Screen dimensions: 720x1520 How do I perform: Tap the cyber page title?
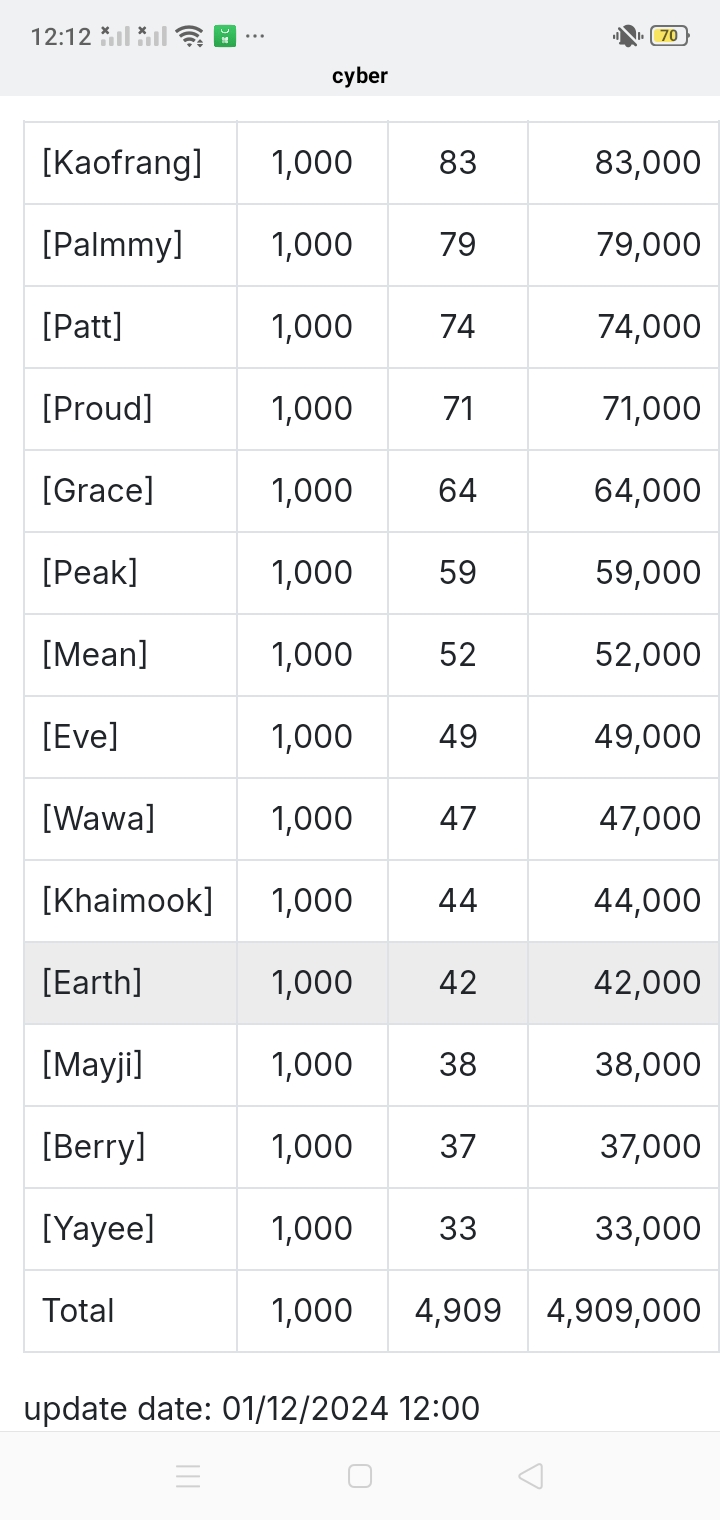[x=360, y=76]
